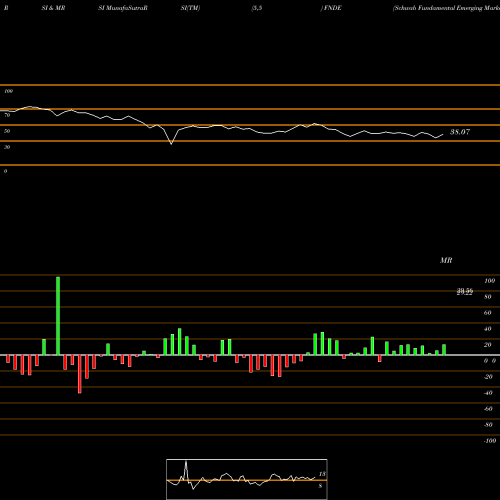Viewport: 500px width, 500px height.
Task: Click the 'FNDE' ticker symbol
Action: (332, 8)
